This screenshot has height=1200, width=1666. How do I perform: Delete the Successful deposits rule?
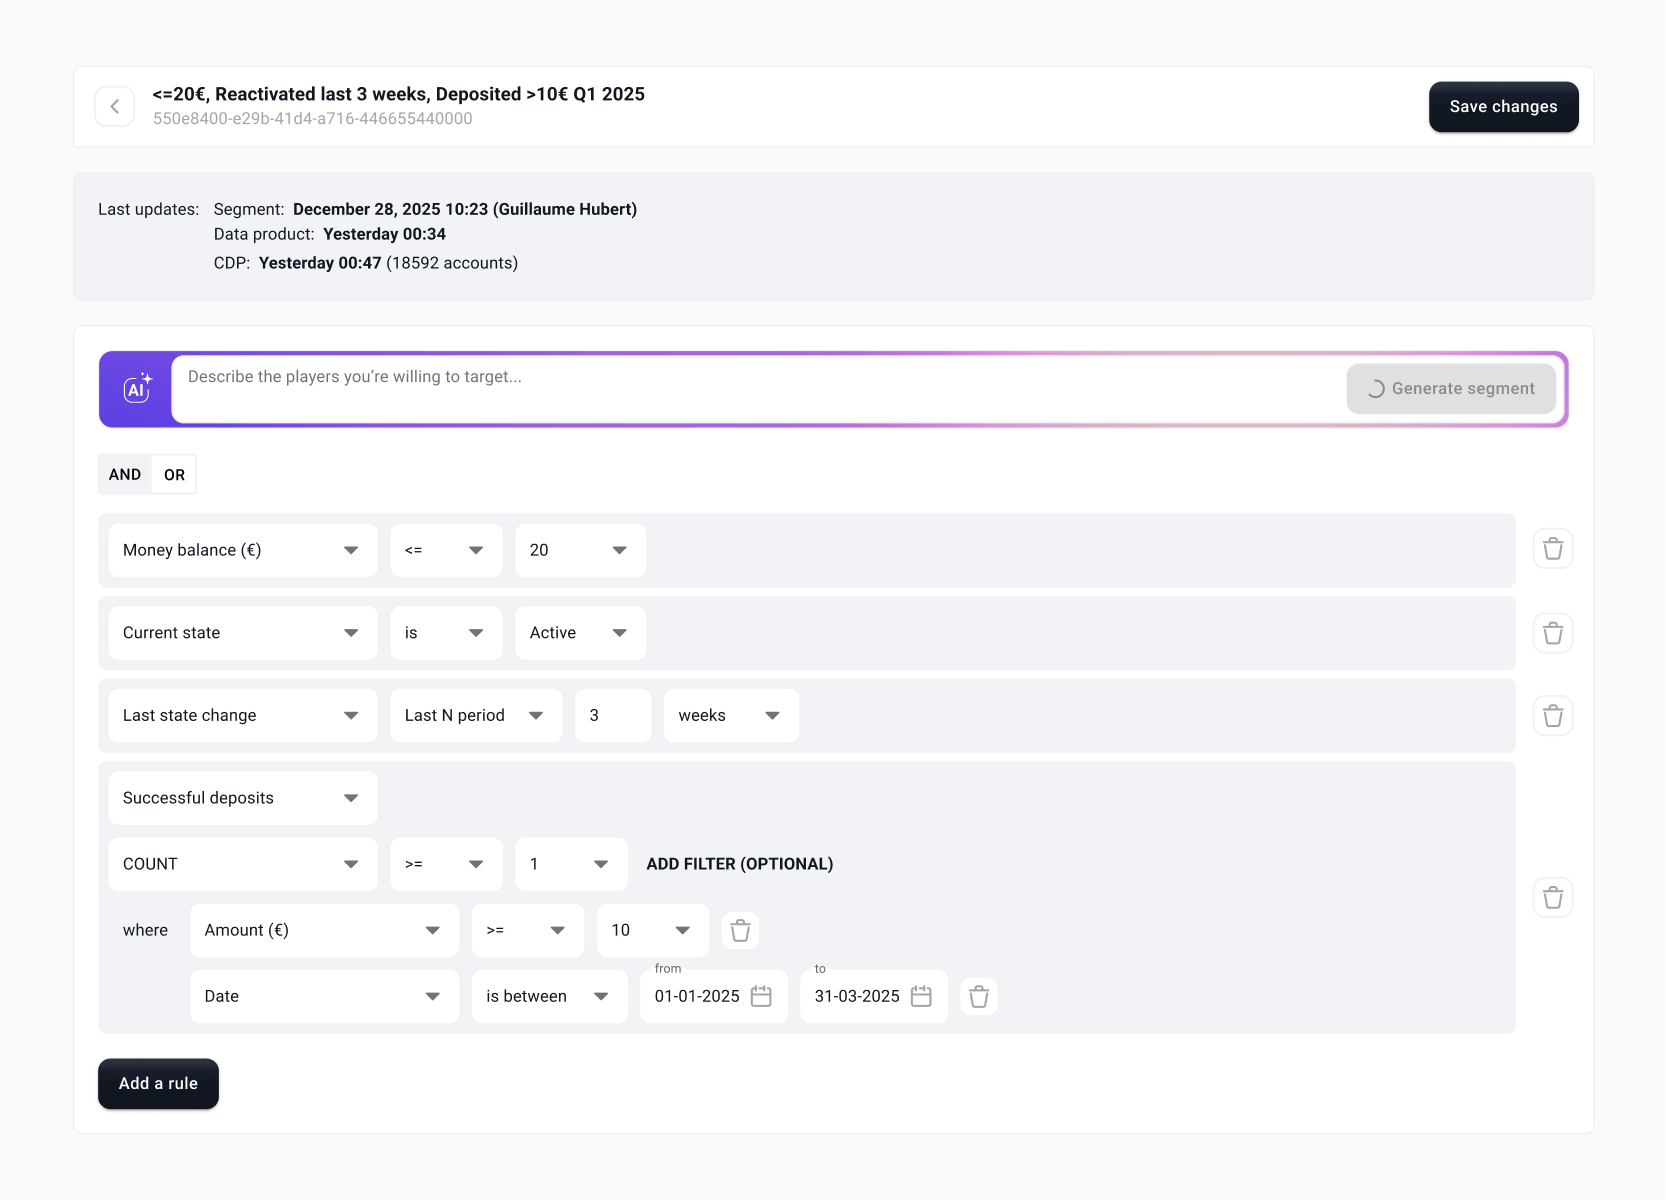click(x=1553, y=898)
